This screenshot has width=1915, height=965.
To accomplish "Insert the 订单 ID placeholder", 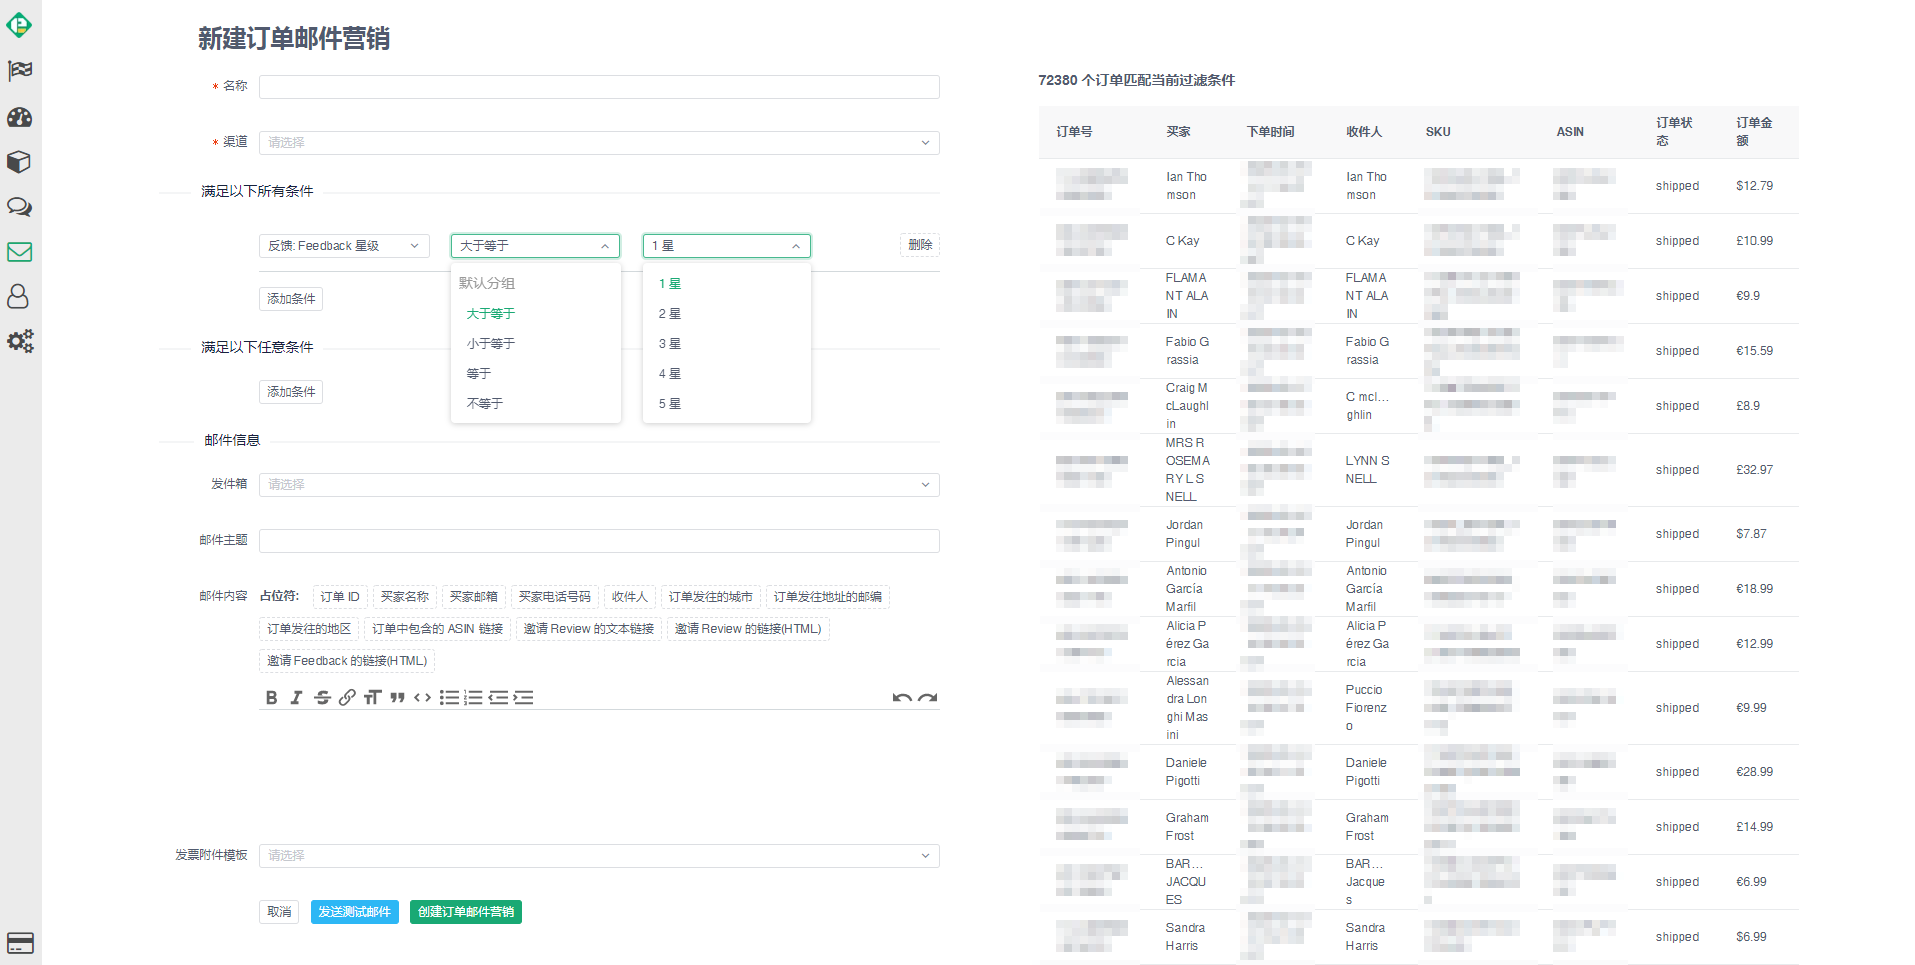I will [x=340, y=597].
